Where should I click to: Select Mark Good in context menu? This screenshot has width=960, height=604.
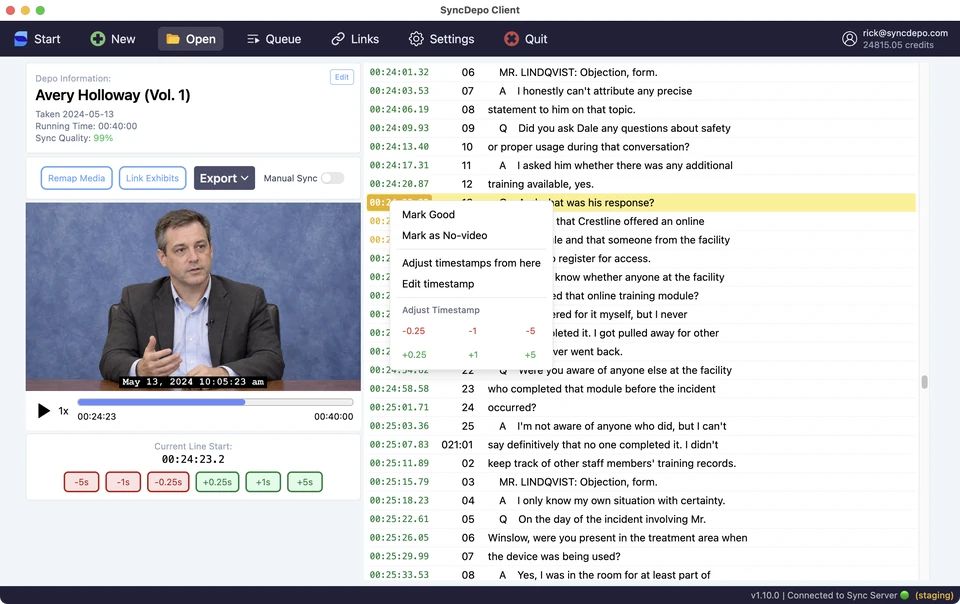pyautogui.click(x=429, y=215)
